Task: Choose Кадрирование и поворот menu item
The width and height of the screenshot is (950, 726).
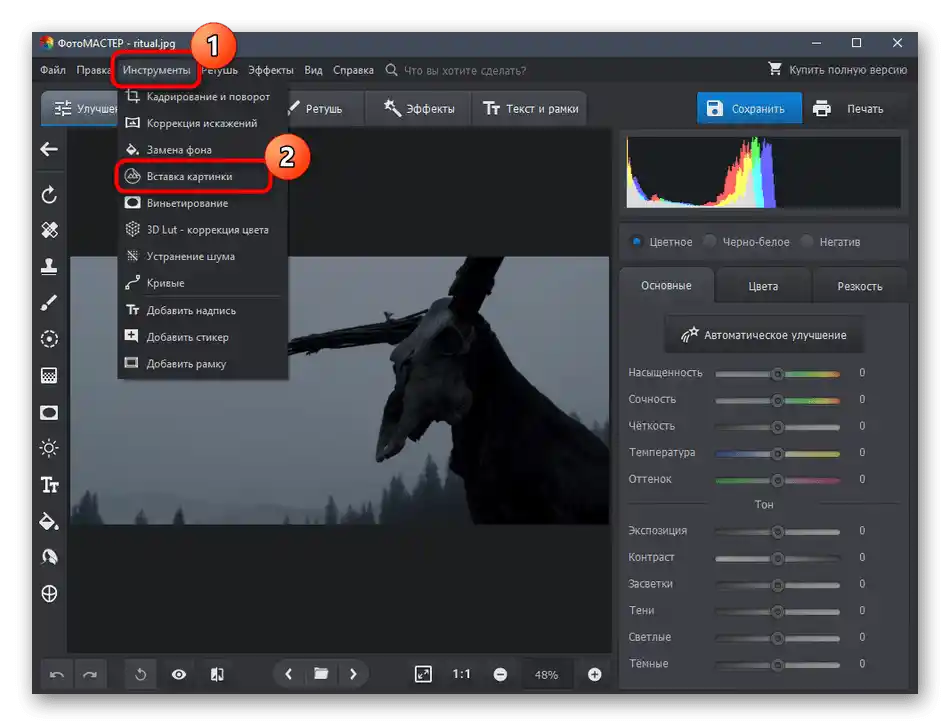Action: (x=202, y=96)
